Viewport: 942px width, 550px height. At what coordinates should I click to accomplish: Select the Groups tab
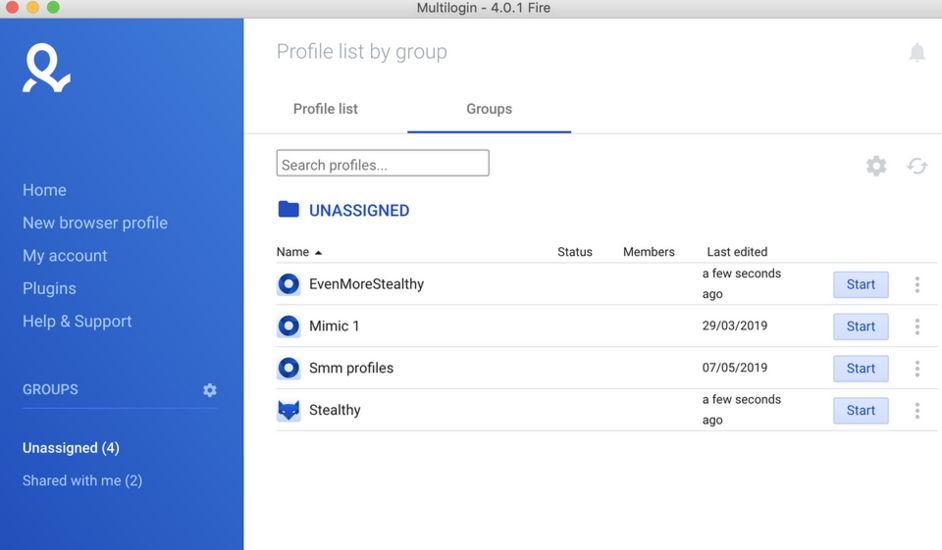[489, 109]
